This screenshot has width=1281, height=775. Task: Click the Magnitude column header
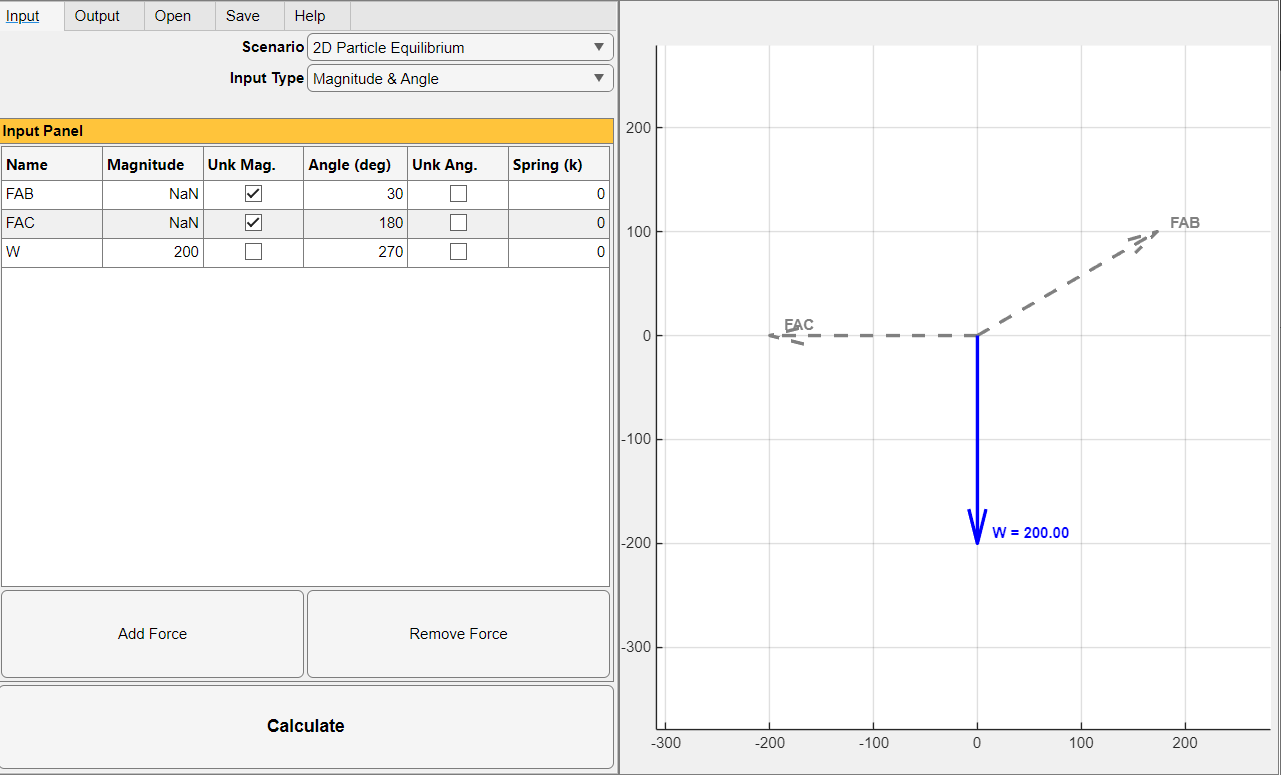tap(153, 164)
